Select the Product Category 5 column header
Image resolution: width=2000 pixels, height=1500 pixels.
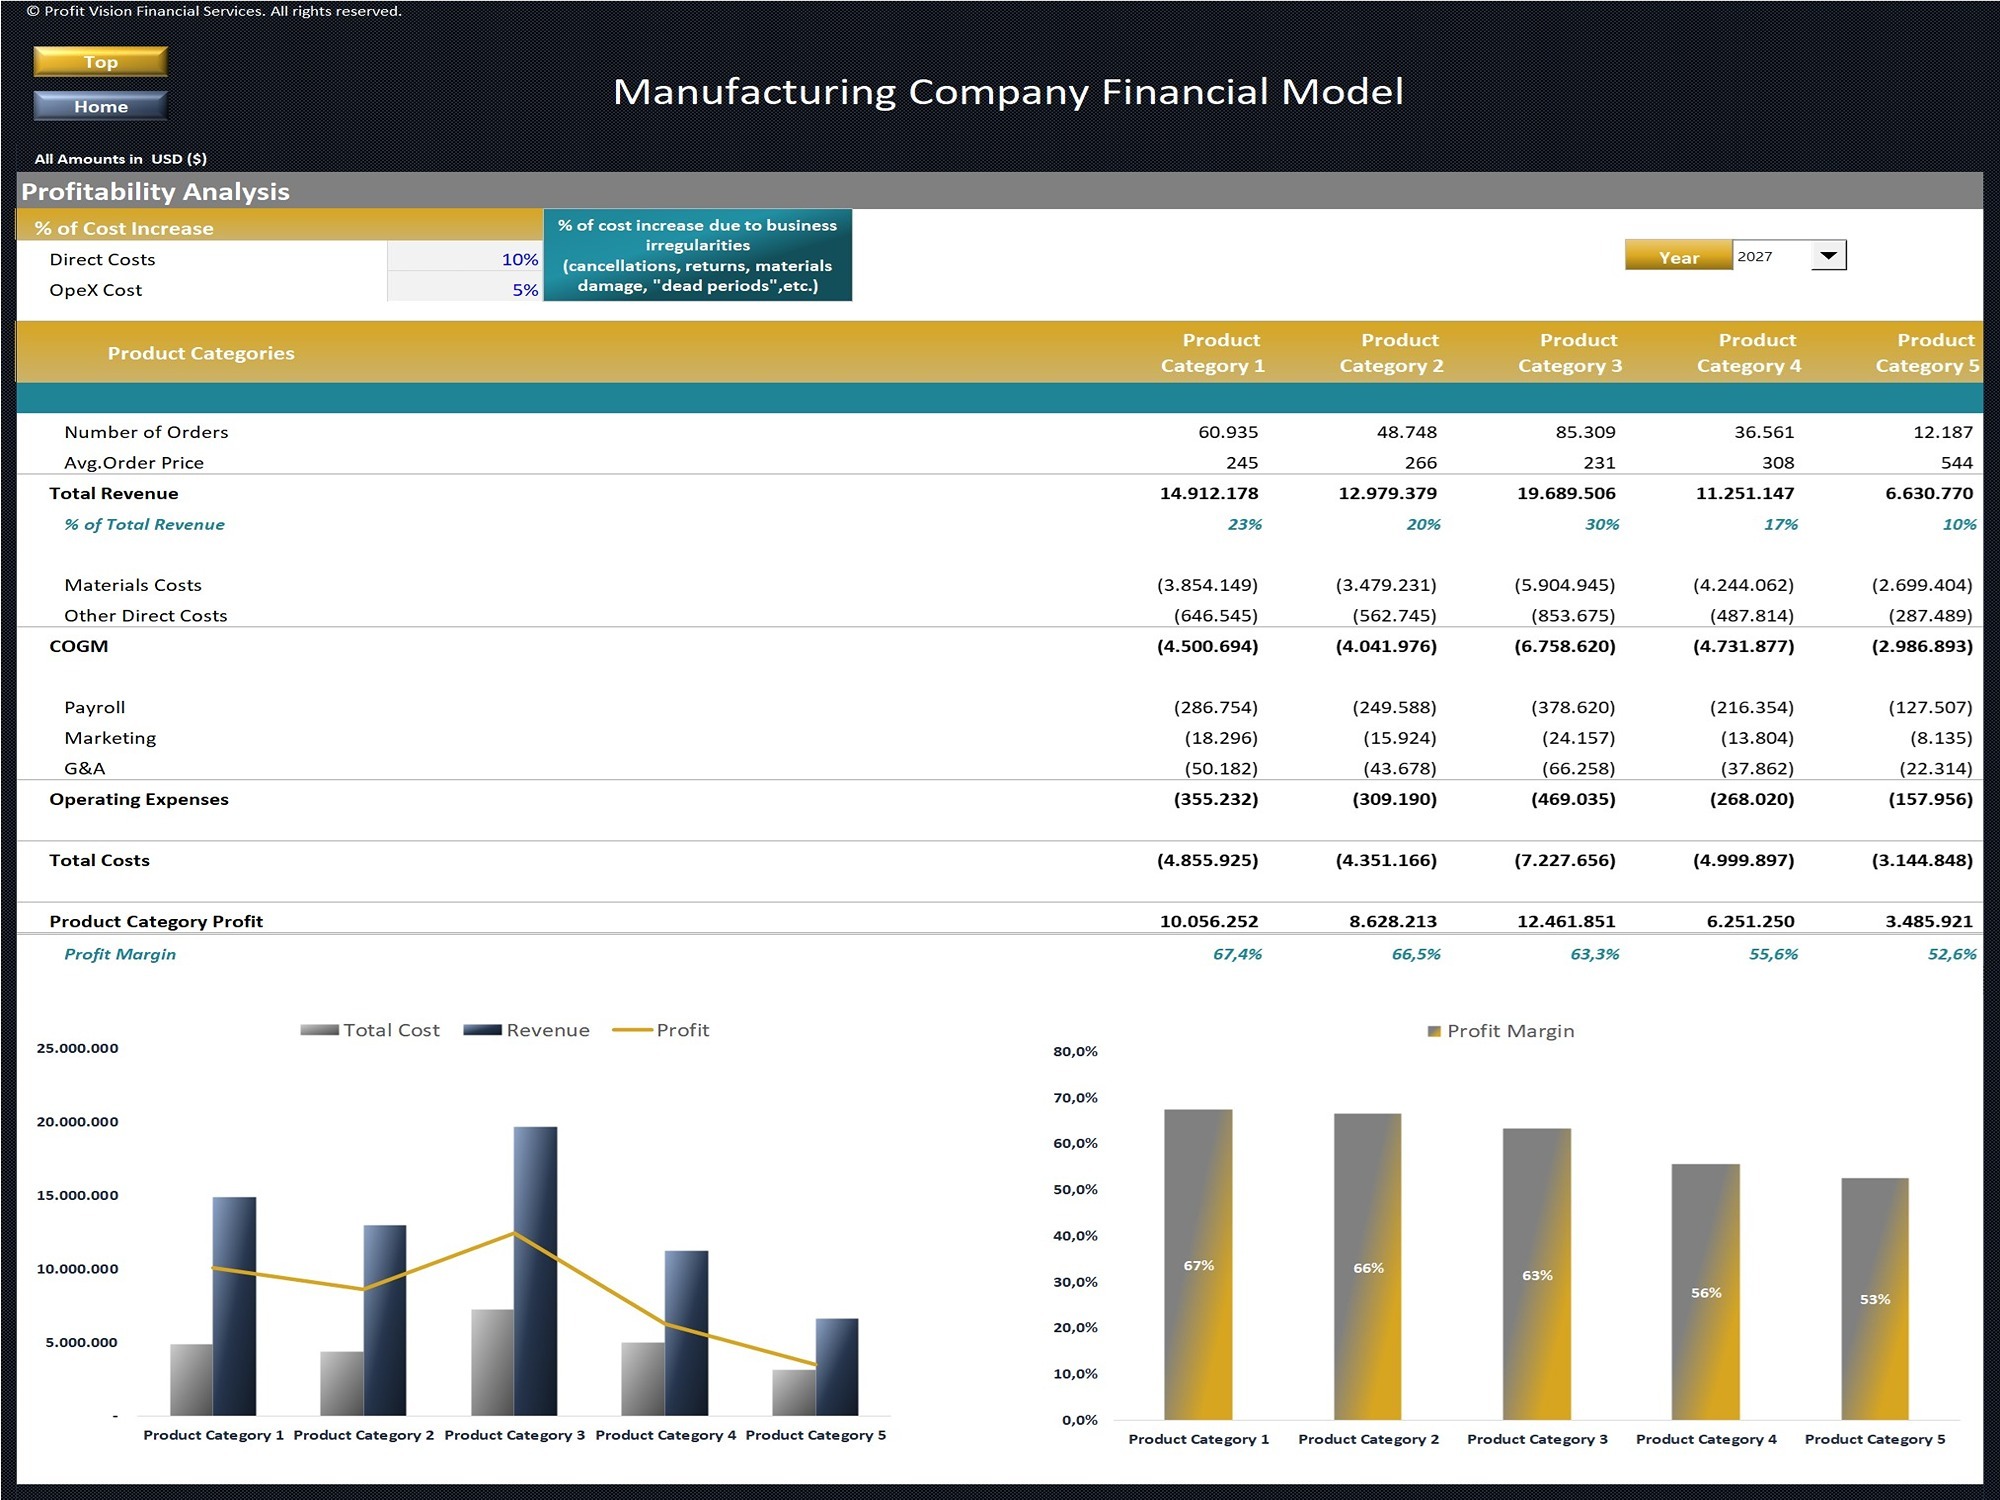pos(1927,353)
